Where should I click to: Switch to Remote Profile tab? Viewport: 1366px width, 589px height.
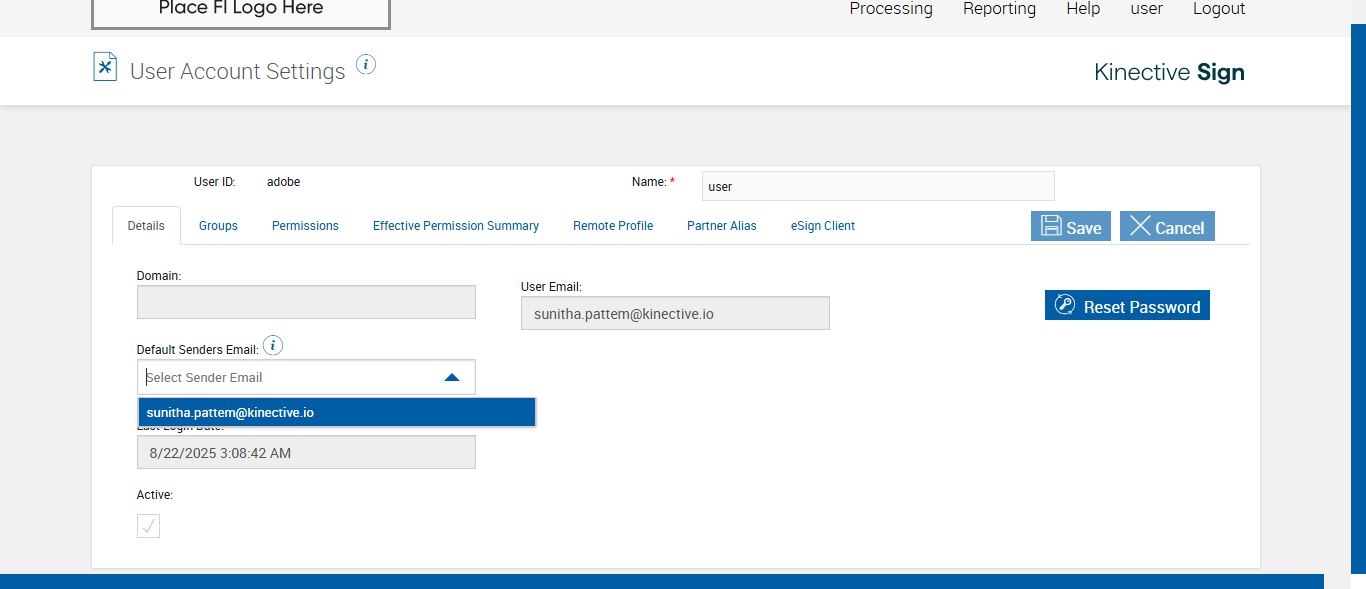click(613, 226)
